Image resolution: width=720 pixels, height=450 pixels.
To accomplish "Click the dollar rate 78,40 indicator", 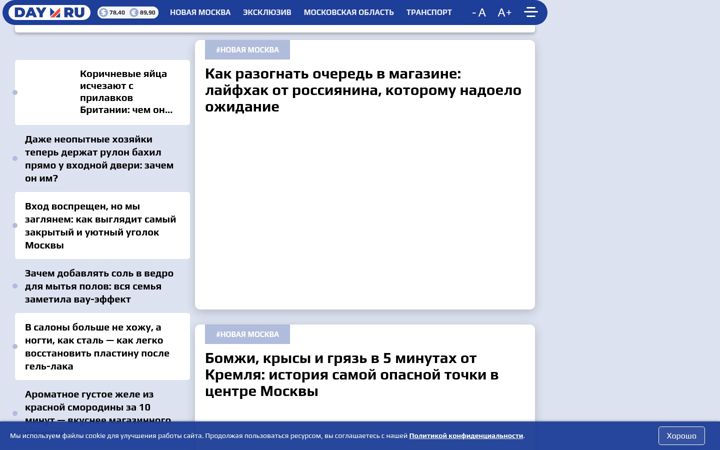I will (x=112, y=12).
